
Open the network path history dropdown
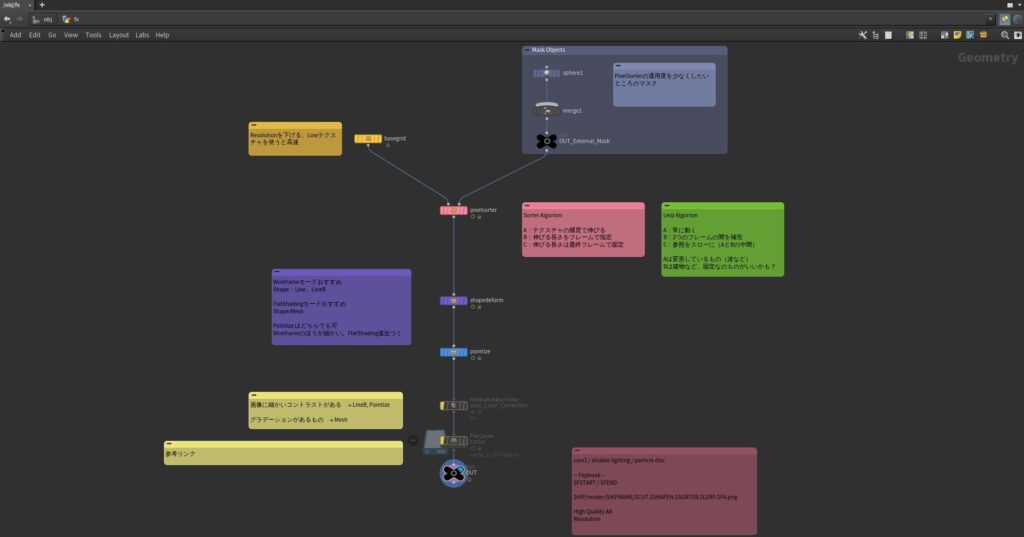click(991, 19)
